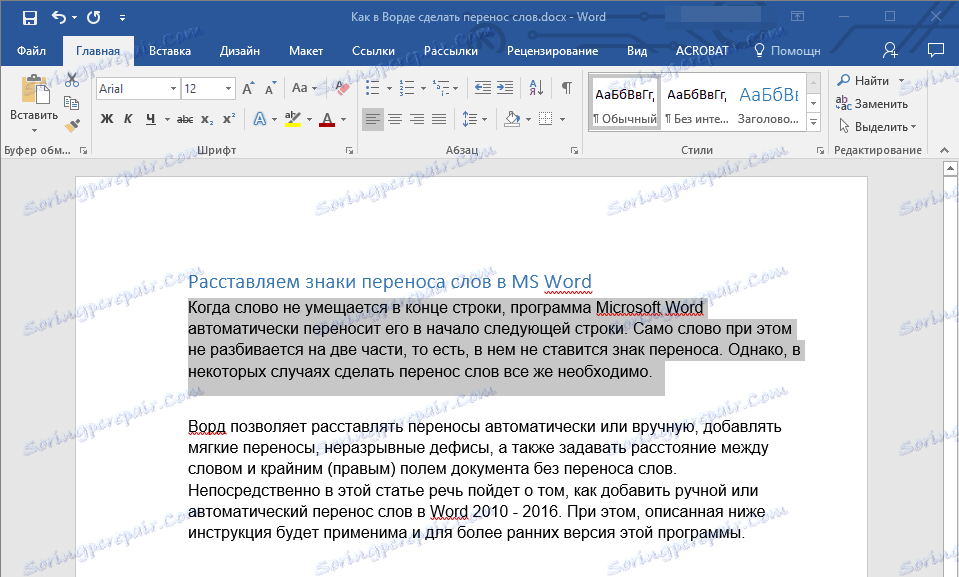Click the Increase Indent icon
Screen dimensions: 959x577
point(507,88)
